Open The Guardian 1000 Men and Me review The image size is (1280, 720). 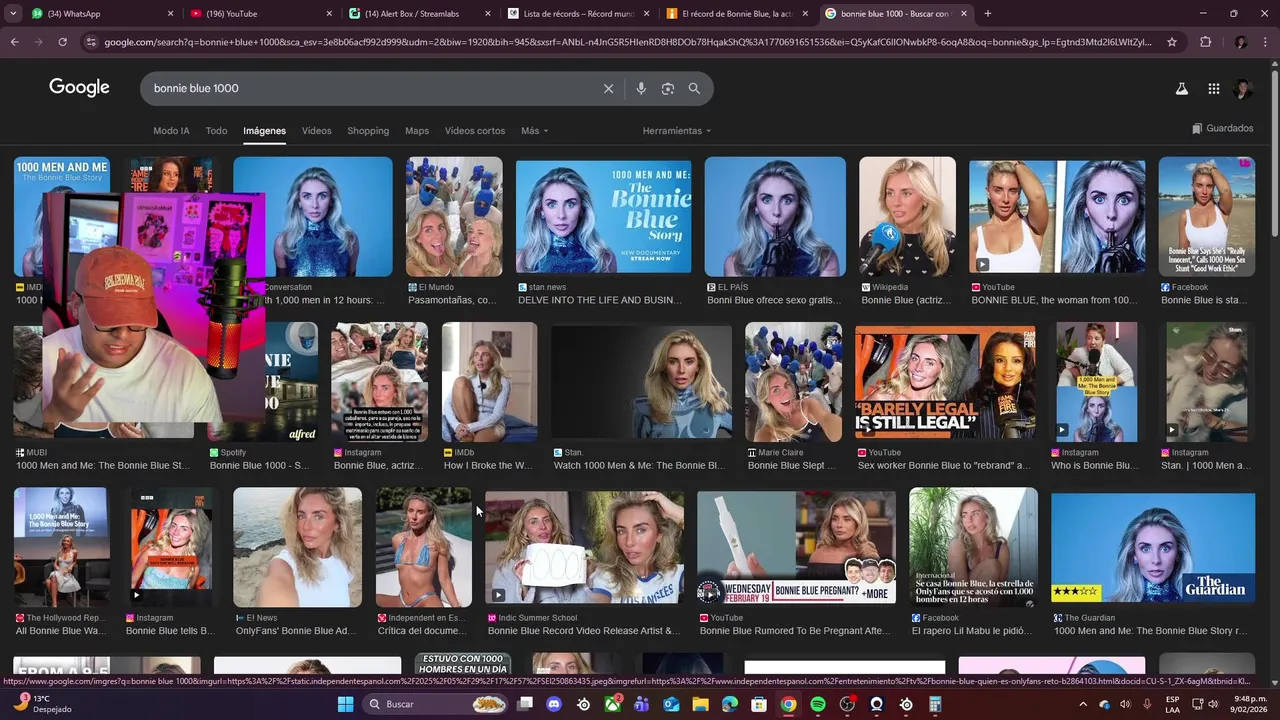1150,631
